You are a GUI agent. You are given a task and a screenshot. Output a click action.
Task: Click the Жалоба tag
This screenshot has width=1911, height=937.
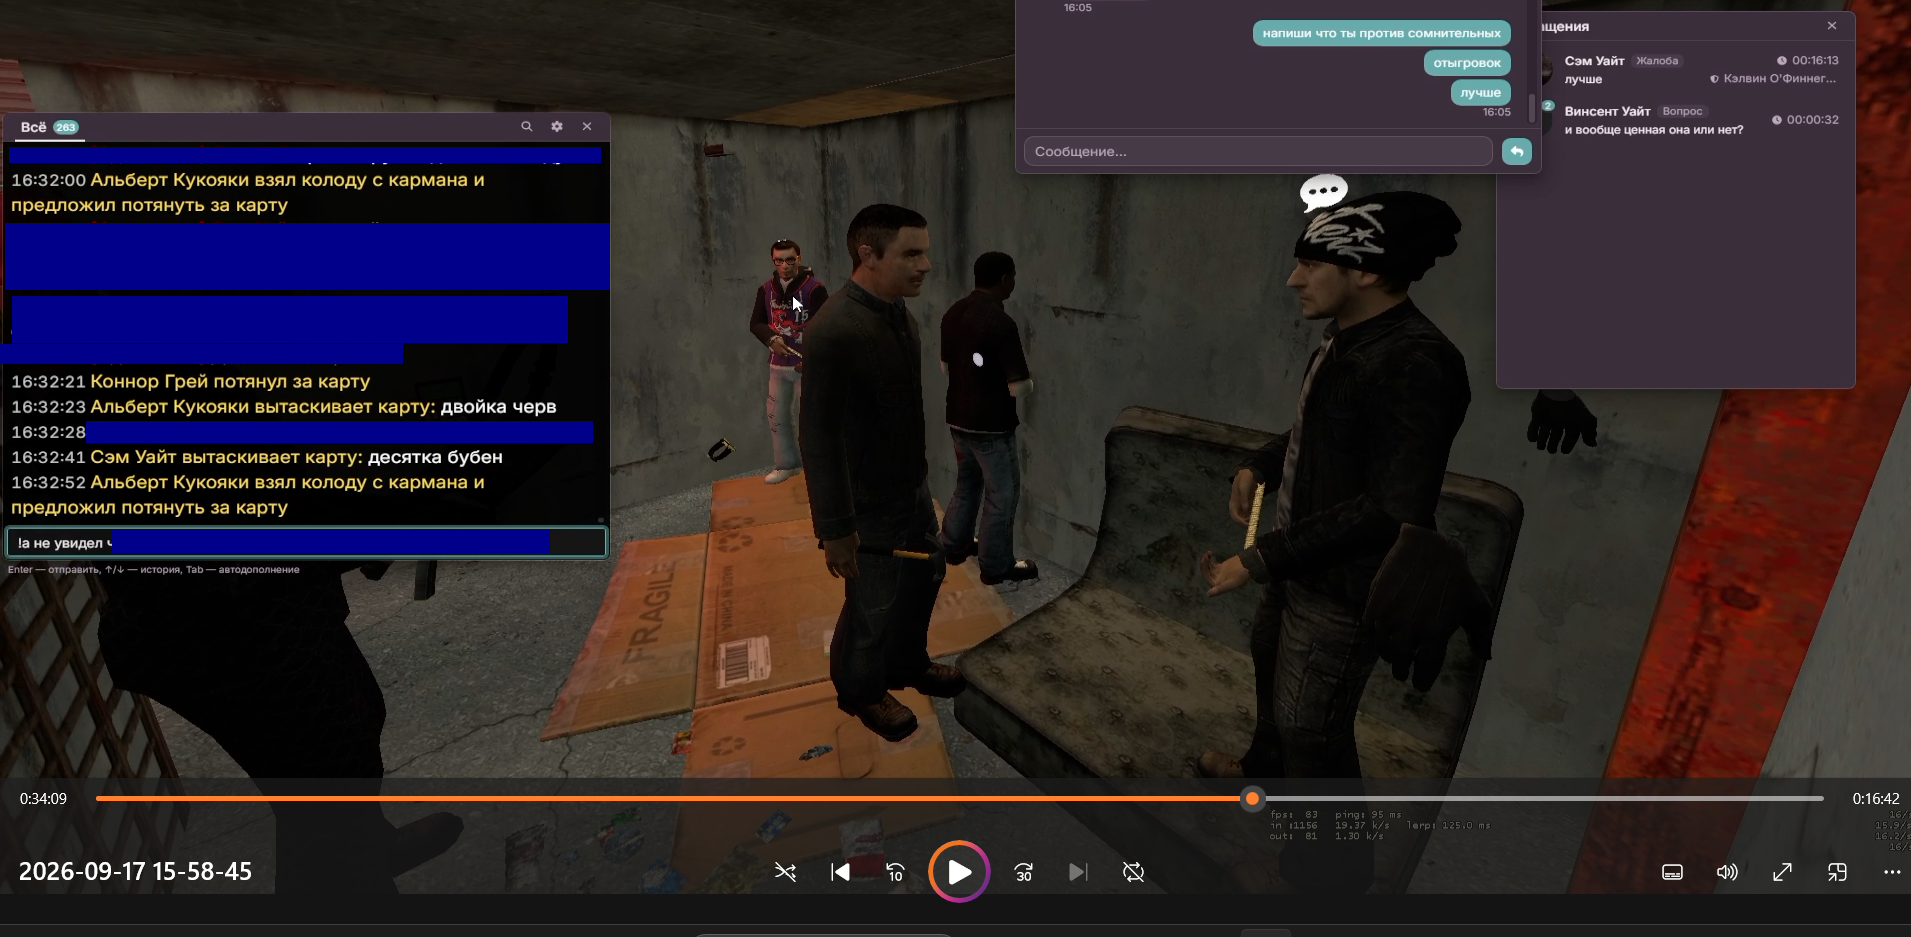click(x=1657, y=61)
